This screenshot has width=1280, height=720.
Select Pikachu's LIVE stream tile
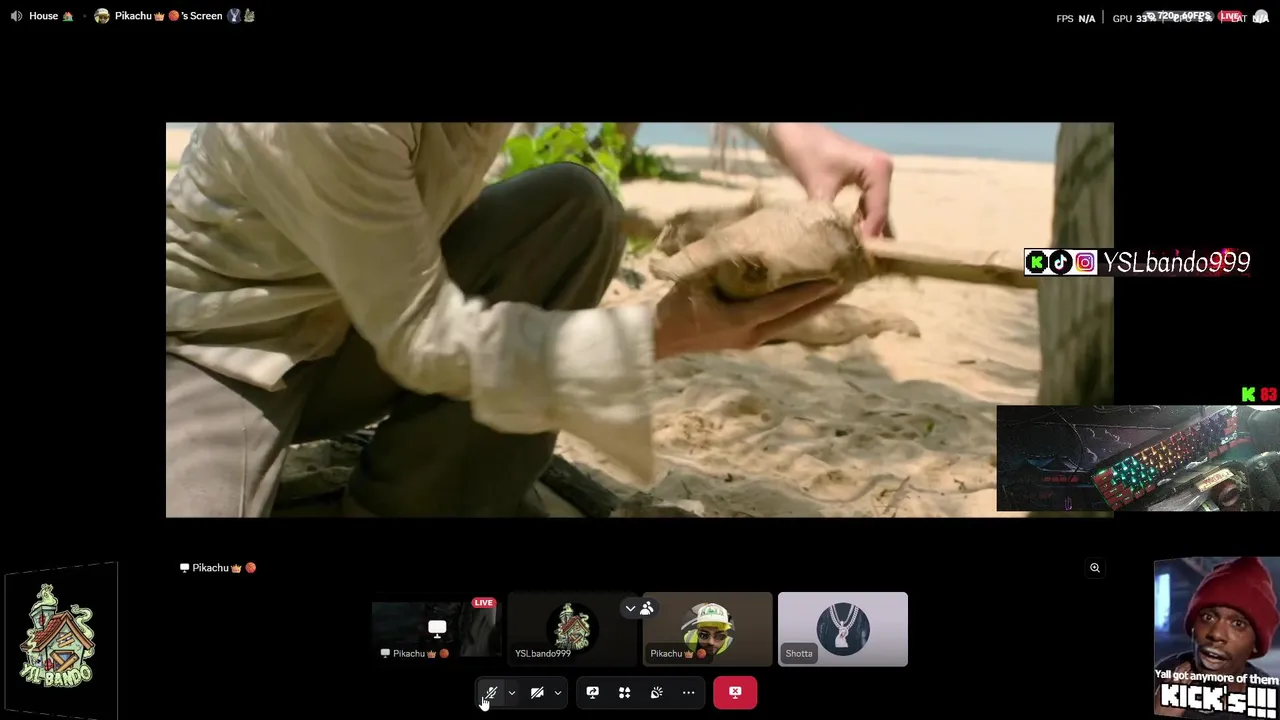point(436,629)
